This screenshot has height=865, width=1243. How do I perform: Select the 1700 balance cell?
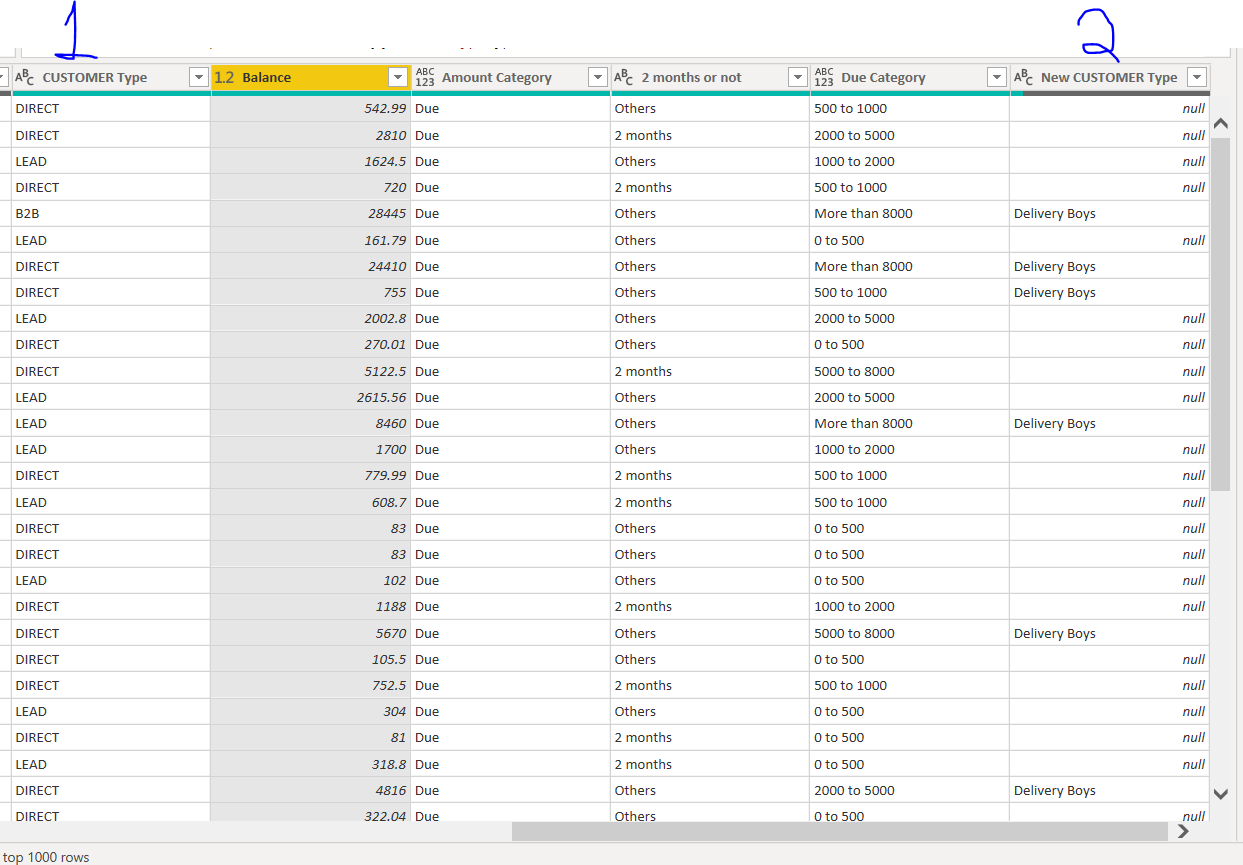311,449
